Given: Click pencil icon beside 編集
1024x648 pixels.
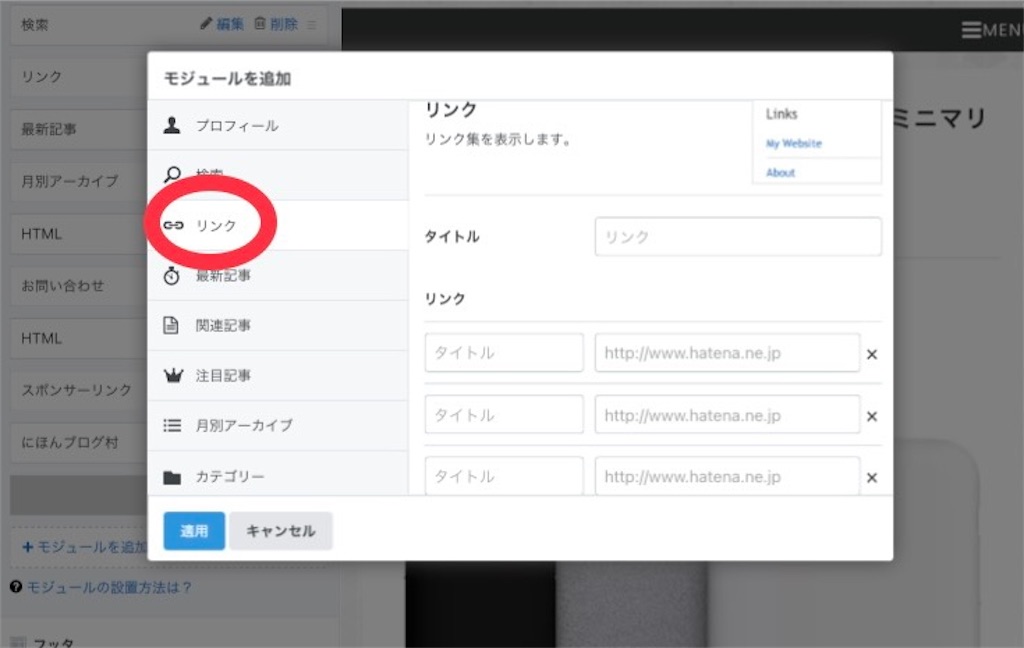Looking at the screenshot, I should pyautogui.click(x=206, y=24).
